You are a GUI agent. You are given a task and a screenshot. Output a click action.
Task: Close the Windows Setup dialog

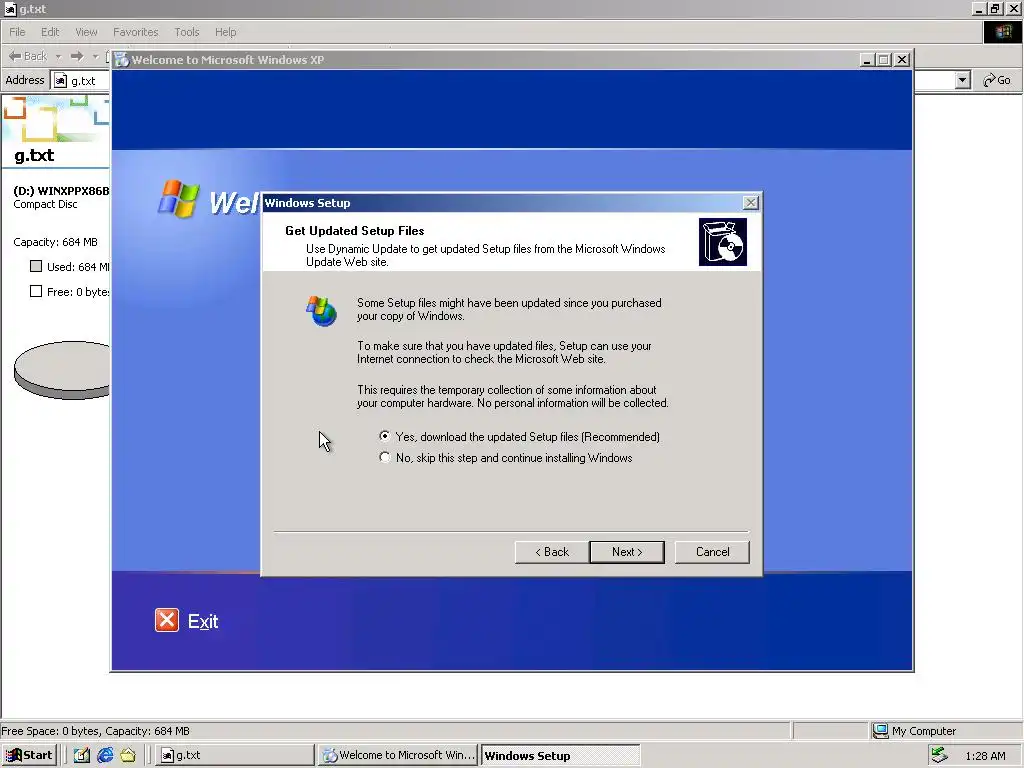(x=750, y=203)
